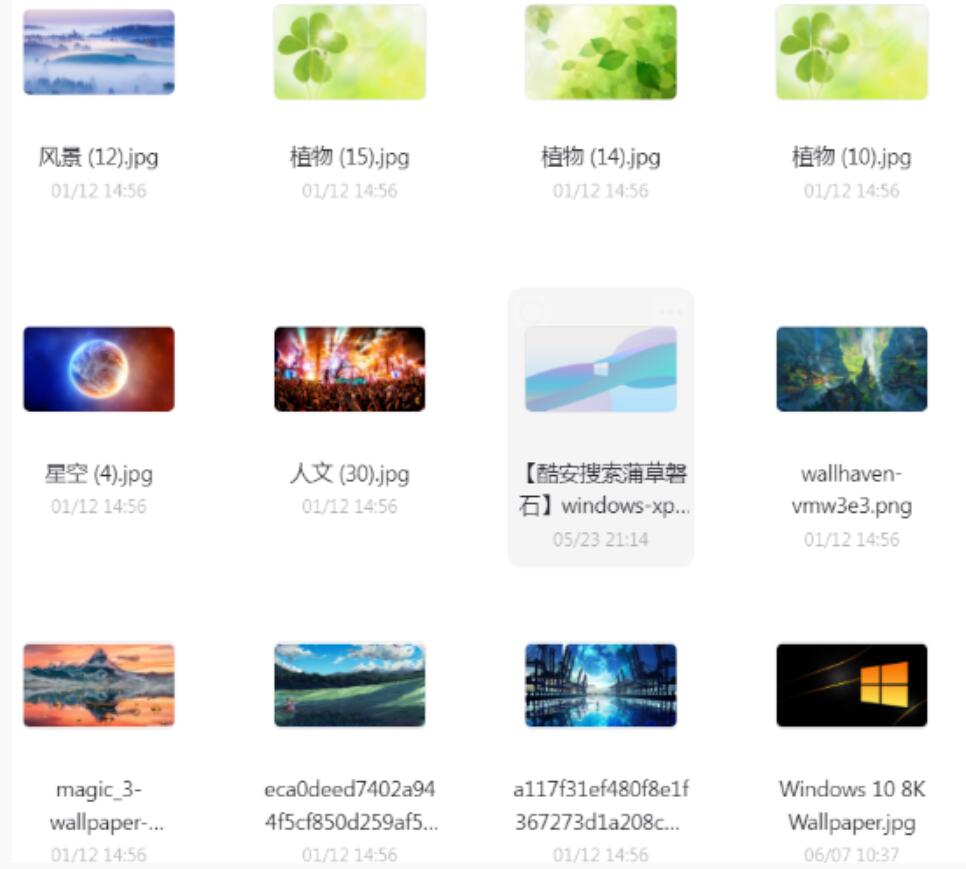Select the 植物 (15).jpg clover image
The width and height of the screenshot is (966, 869).
point(349,52)
